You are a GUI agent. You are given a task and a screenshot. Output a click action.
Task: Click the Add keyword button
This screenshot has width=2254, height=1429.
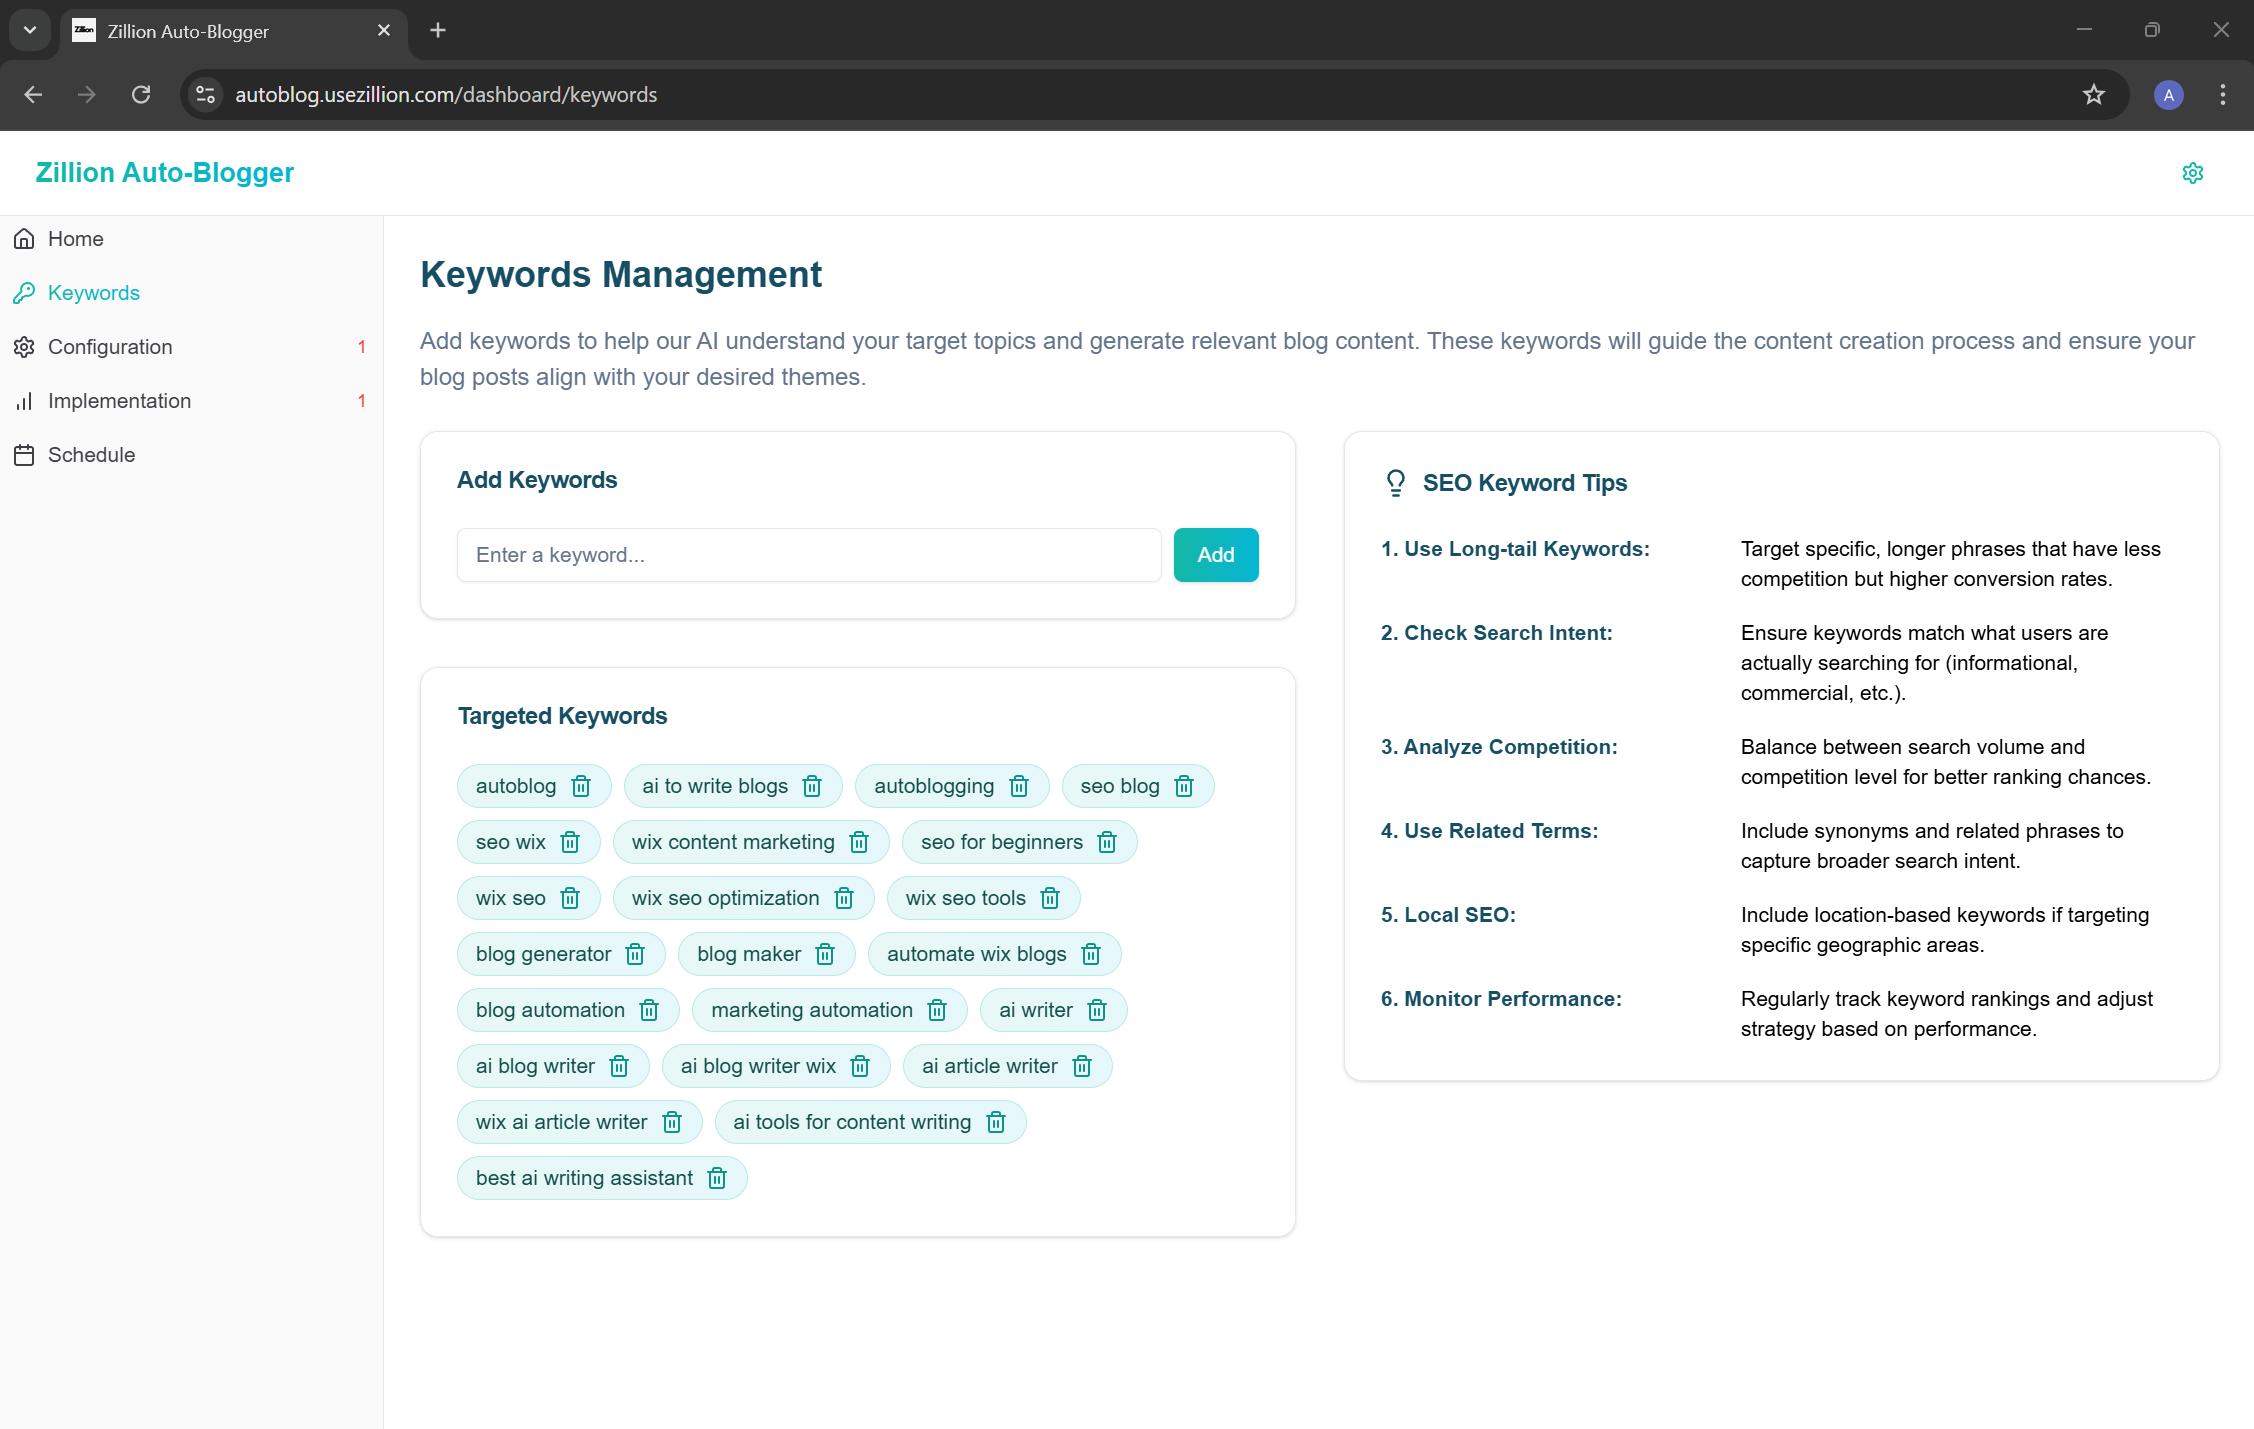pyautogui.click(x=1216, y=555)
